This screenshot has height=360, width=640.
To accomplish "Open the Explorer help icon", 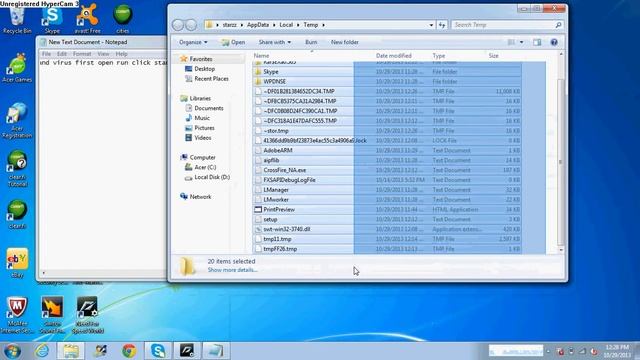I will (554, 42).
